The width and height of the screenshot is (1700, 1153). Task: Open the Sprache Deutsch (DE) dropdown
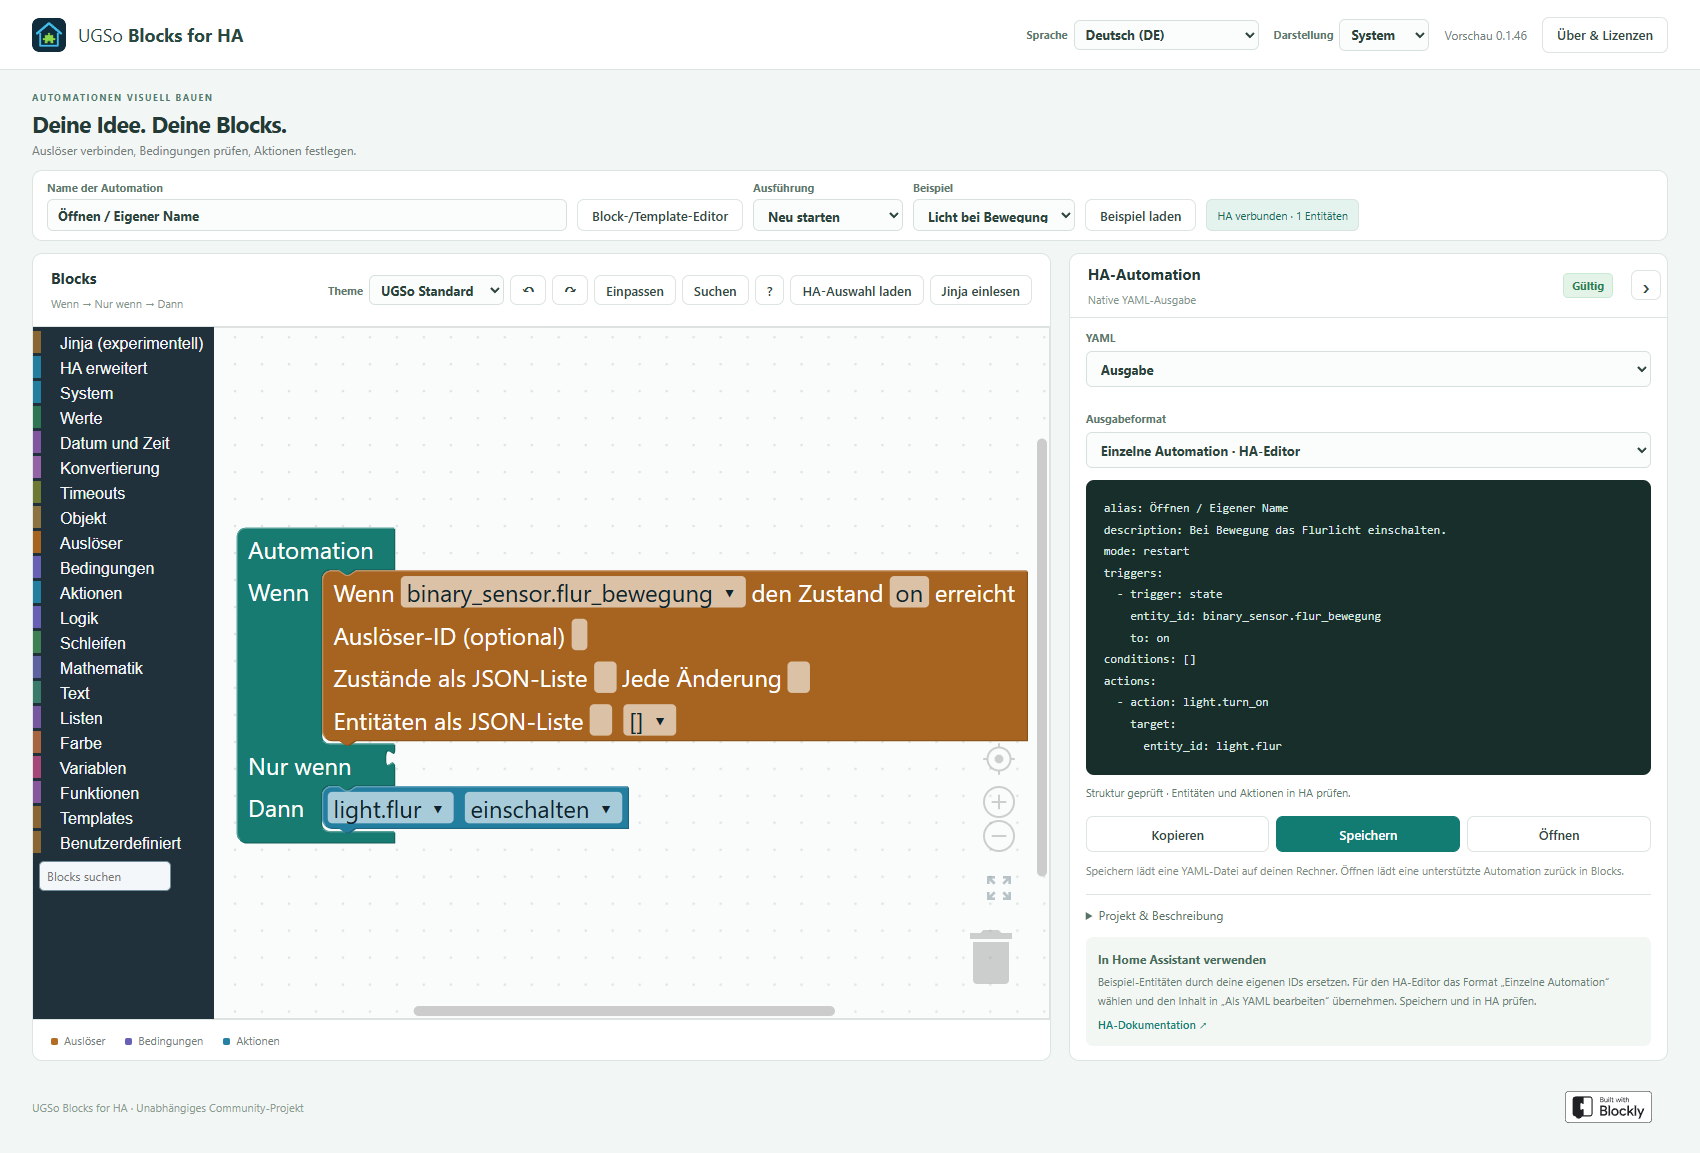click(x=1166, y=35)
